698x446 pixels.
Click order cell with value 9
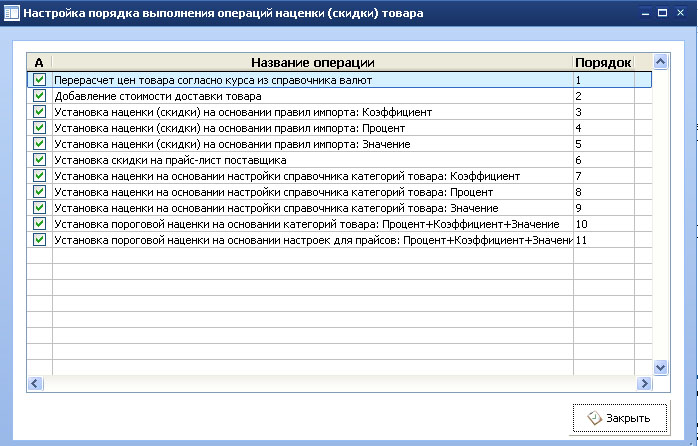point(604,208)
